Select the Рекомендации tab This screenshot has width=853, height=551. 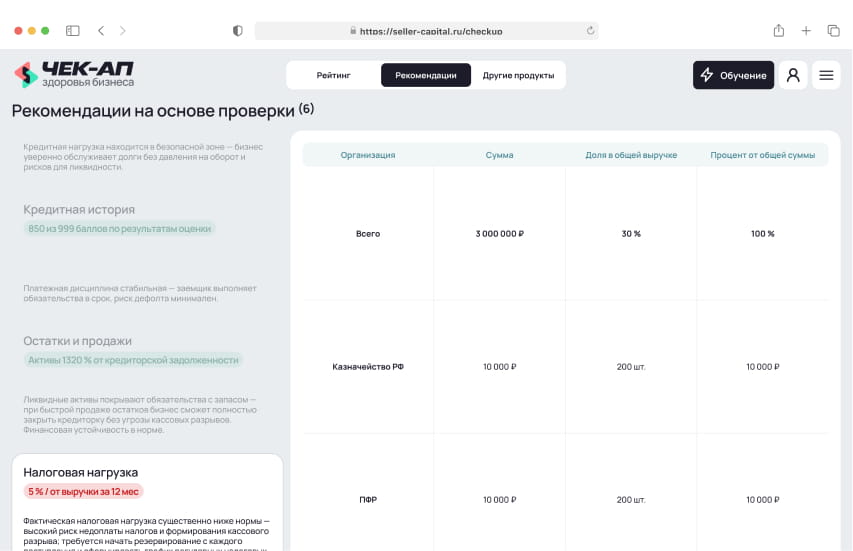click(426, 75)
